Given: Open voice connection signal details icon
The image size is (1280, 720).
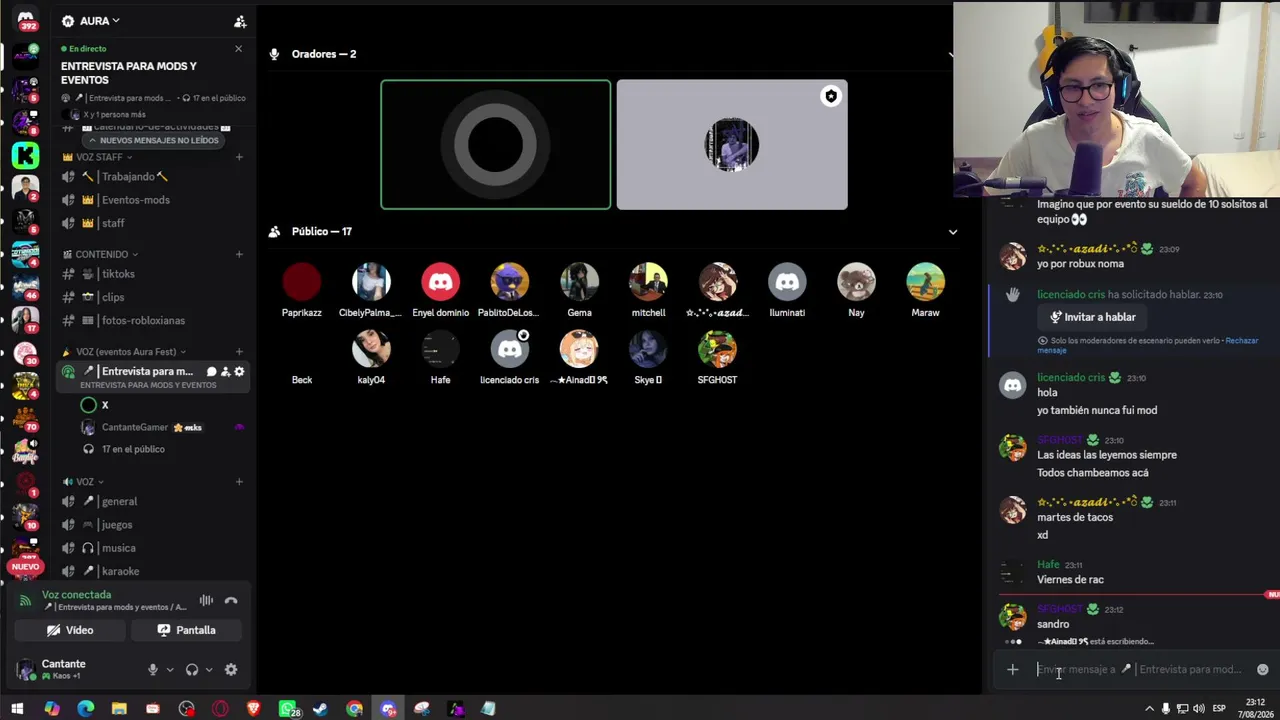Looking at the screenshot, I should [25, 600].
